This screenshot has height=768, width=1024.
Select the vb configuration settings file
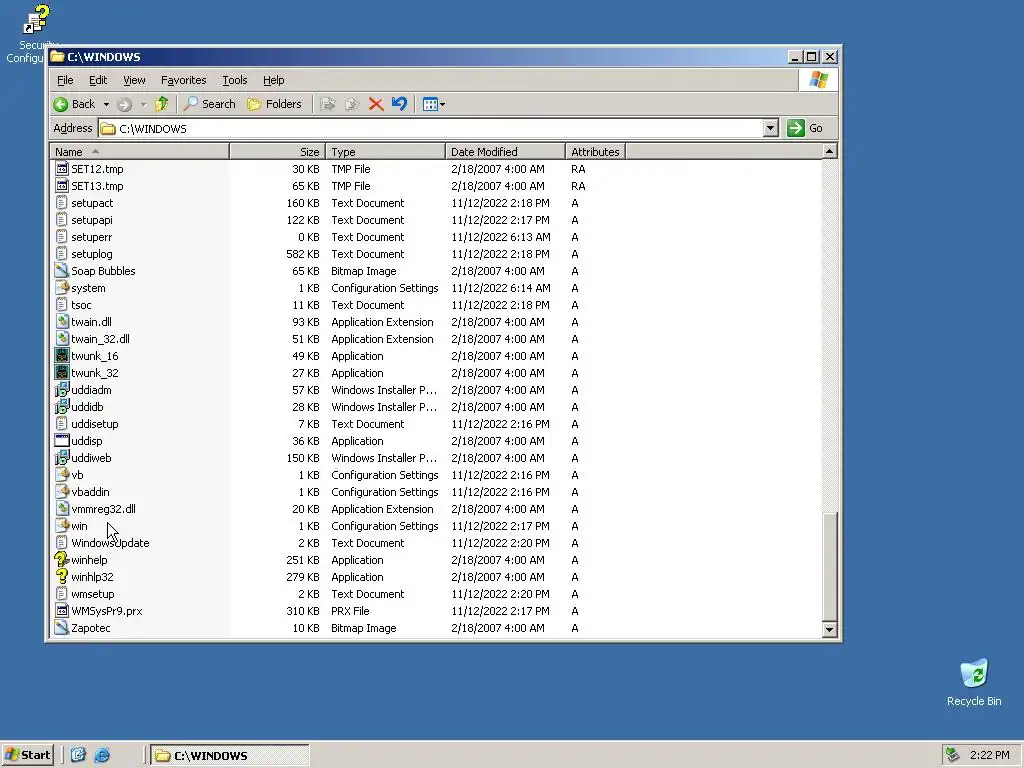(77, 475)
